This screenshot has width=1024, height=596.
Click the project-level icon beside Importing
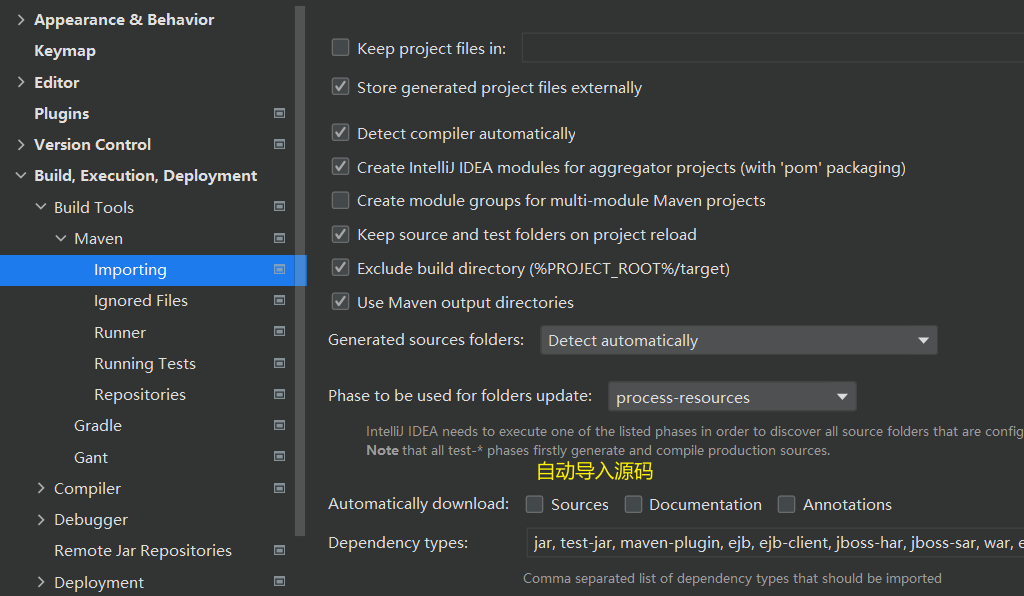(x=280, y=270)
